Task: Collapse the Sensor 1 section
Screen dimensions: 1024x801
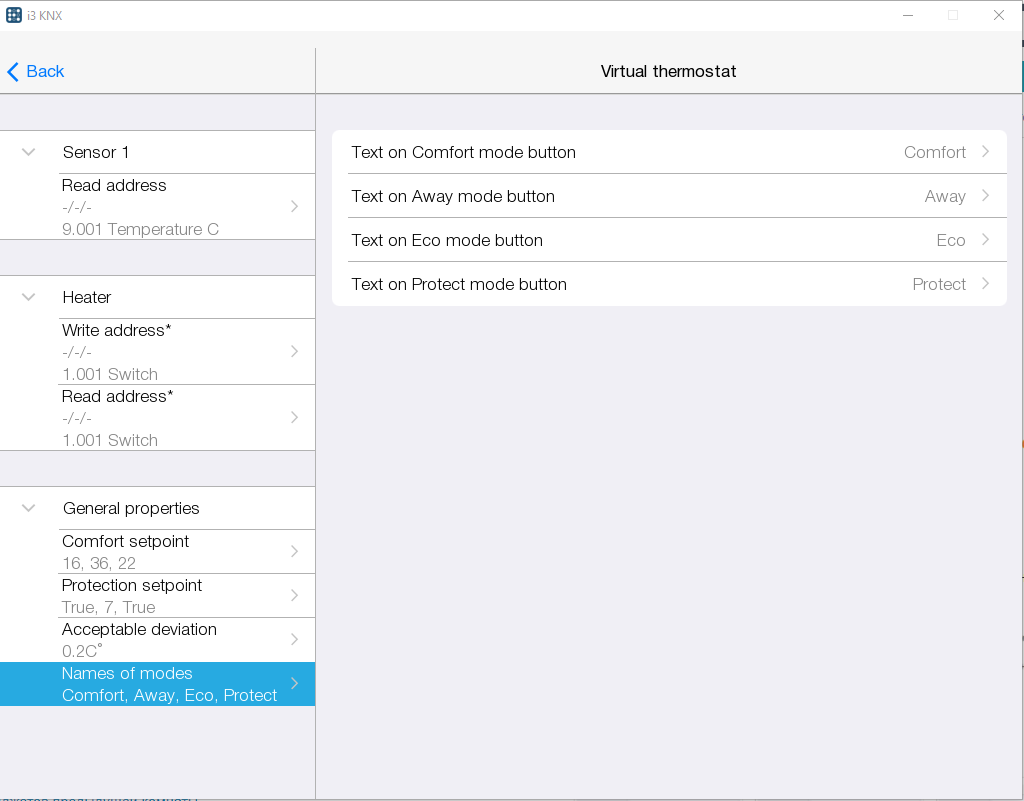Action: 29,152
